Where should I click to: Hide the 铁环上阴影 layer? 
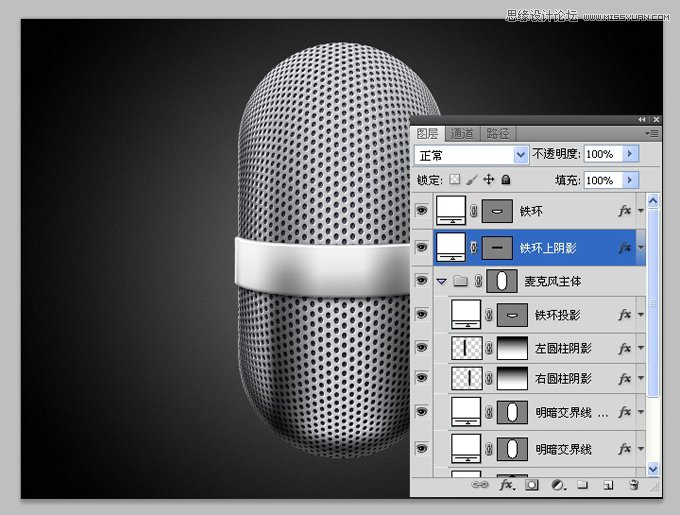point(422,248)
